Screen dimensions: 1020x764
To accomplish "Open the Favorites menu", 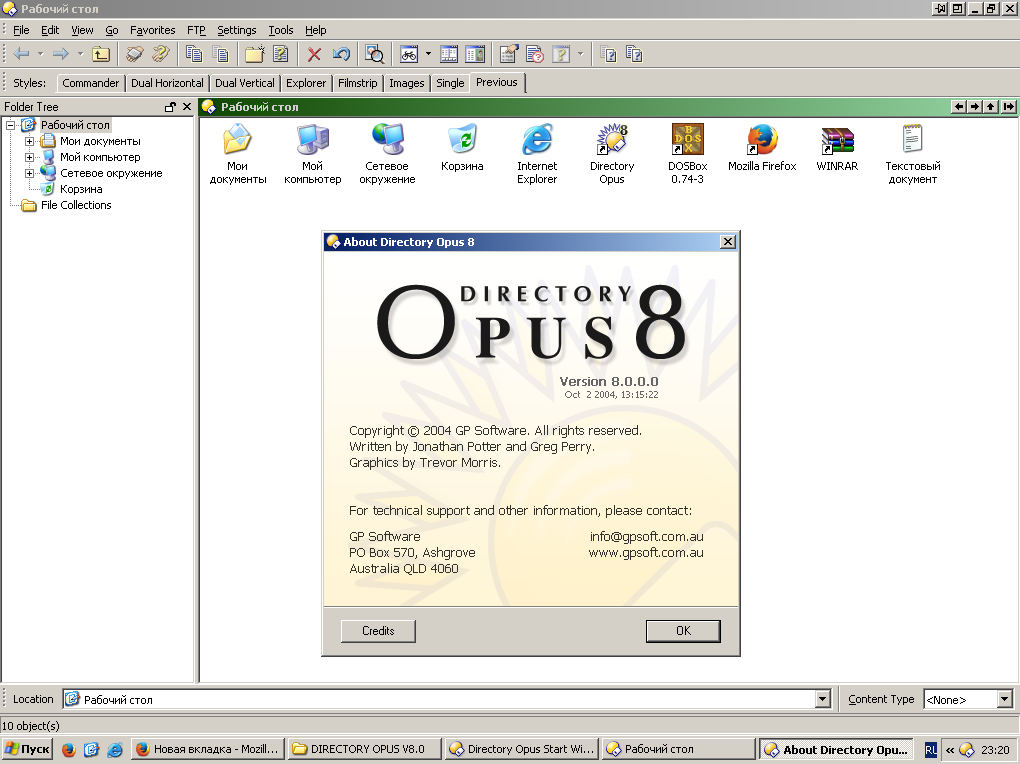I will click(x=153, y=30).
